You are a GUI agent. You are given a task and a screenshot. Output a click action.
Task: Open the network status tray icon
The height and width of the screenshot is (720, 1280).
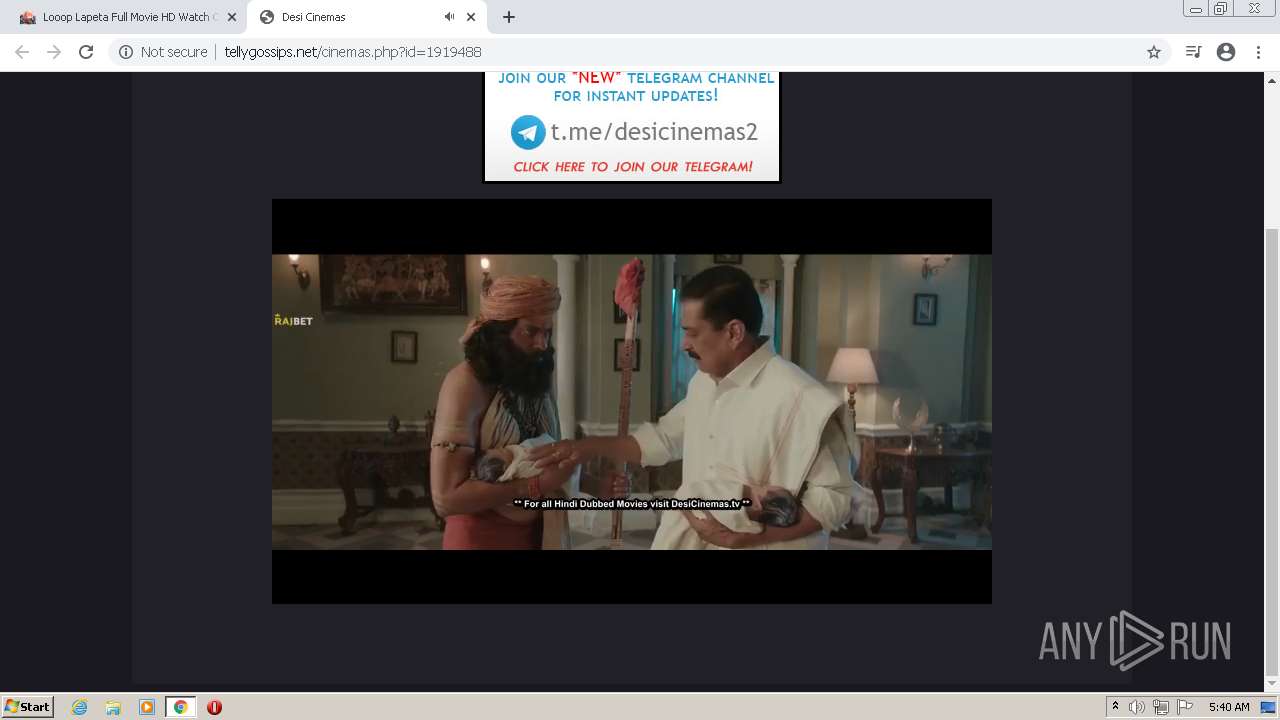tap(1160, 707)
